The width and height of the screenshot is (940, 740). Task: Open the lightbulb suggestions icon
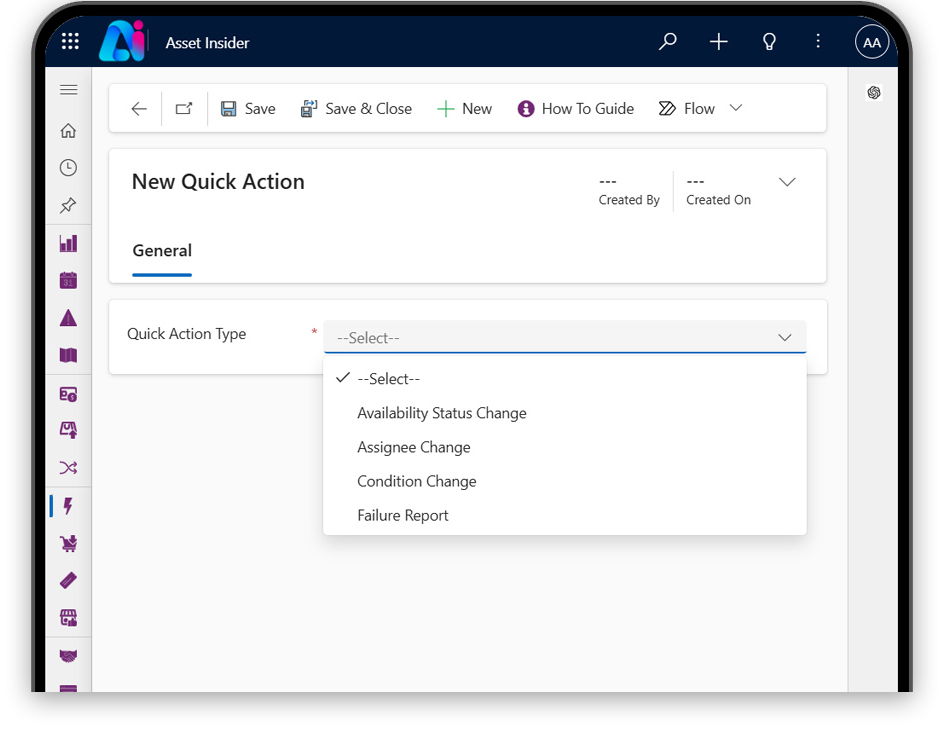(x=767, y=41)
